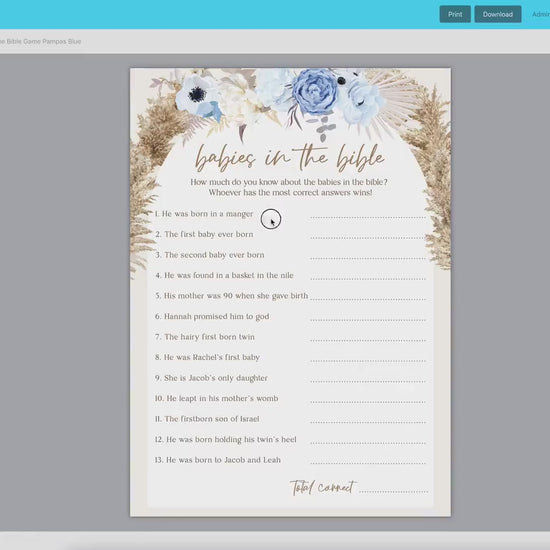Select the "How much do you know" subtitle line

pyautogui.click(x=289, y=182)
